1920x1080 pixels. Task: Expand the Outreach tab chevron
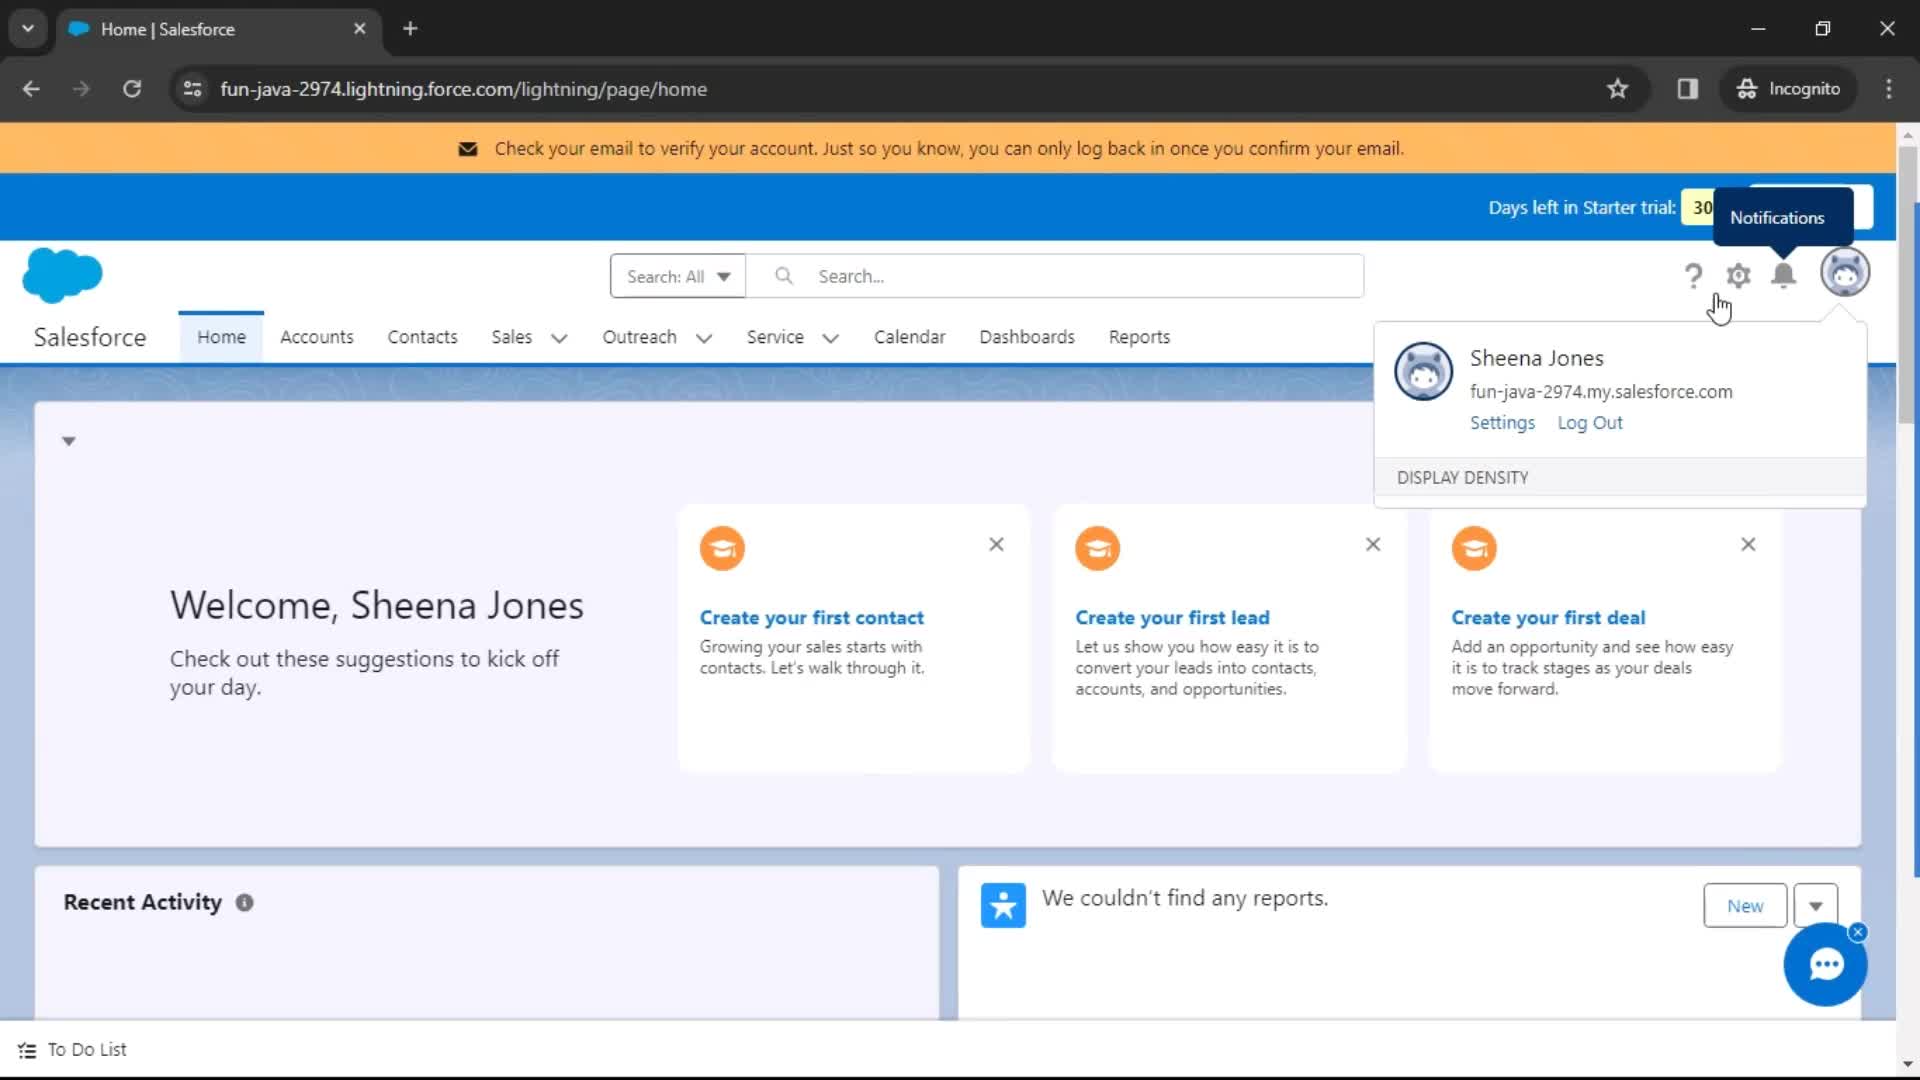pos(704,338)
